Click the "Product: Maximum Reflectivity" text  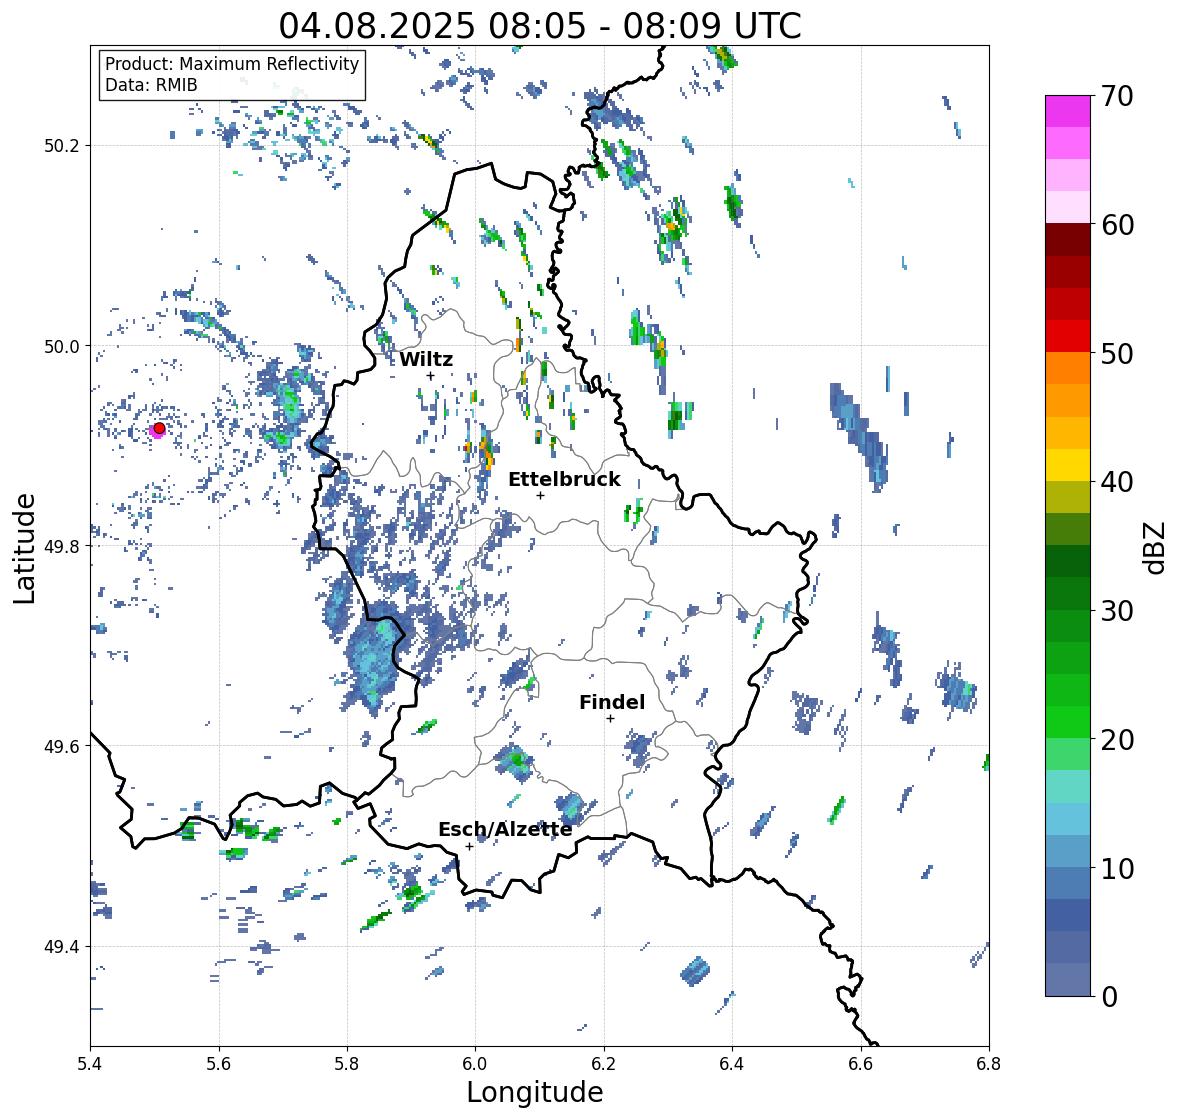(x=232, y=64)
